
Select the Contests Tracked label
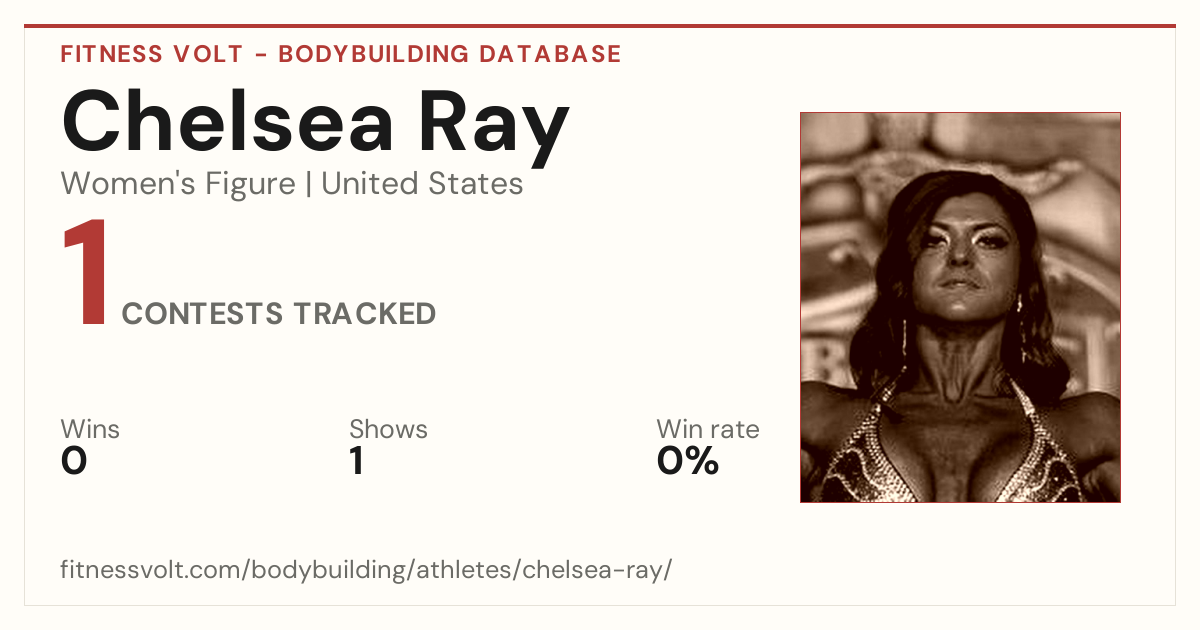pyautogui.click(x=279, y=314)
